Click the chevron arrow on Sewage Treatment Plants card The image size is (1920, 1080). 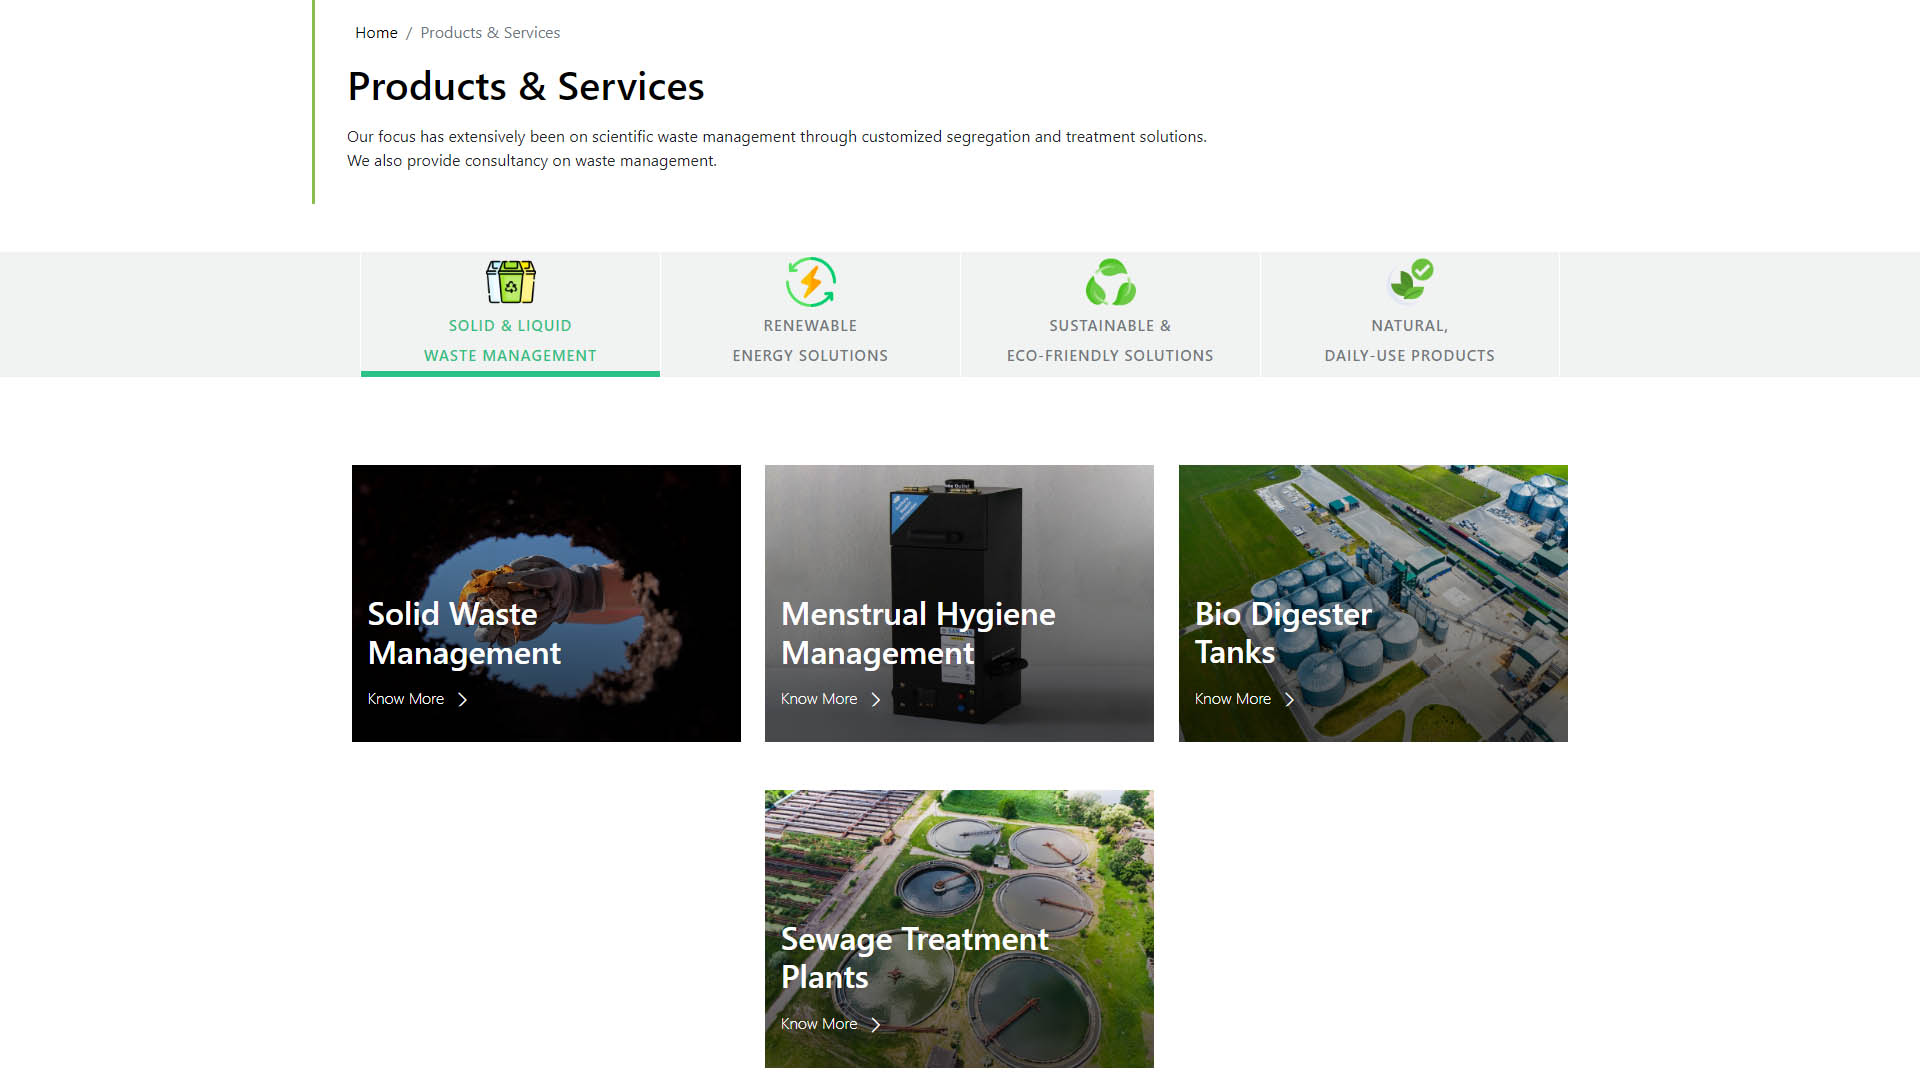point(876,1025)
